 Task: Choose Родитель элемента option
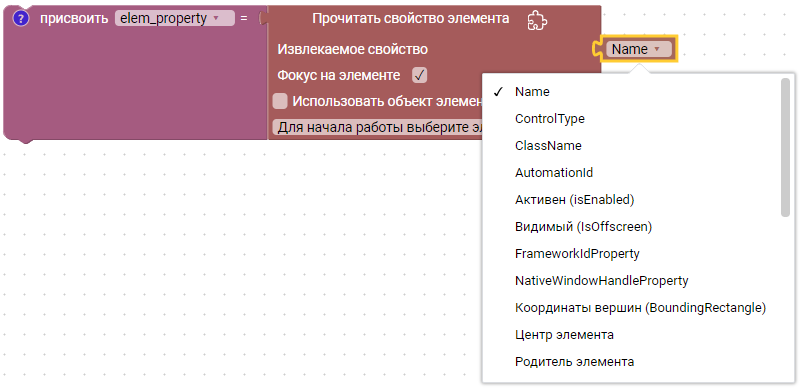point(575,362)
